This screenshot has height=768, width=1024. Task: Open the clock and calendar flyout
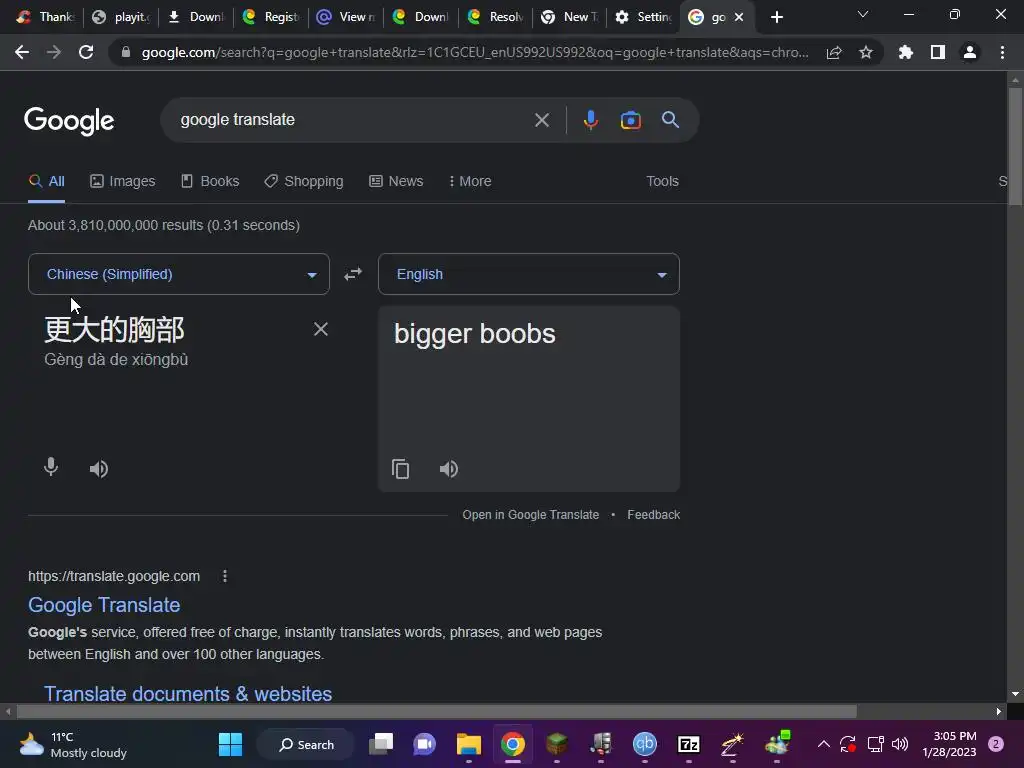tap(950, 744)
